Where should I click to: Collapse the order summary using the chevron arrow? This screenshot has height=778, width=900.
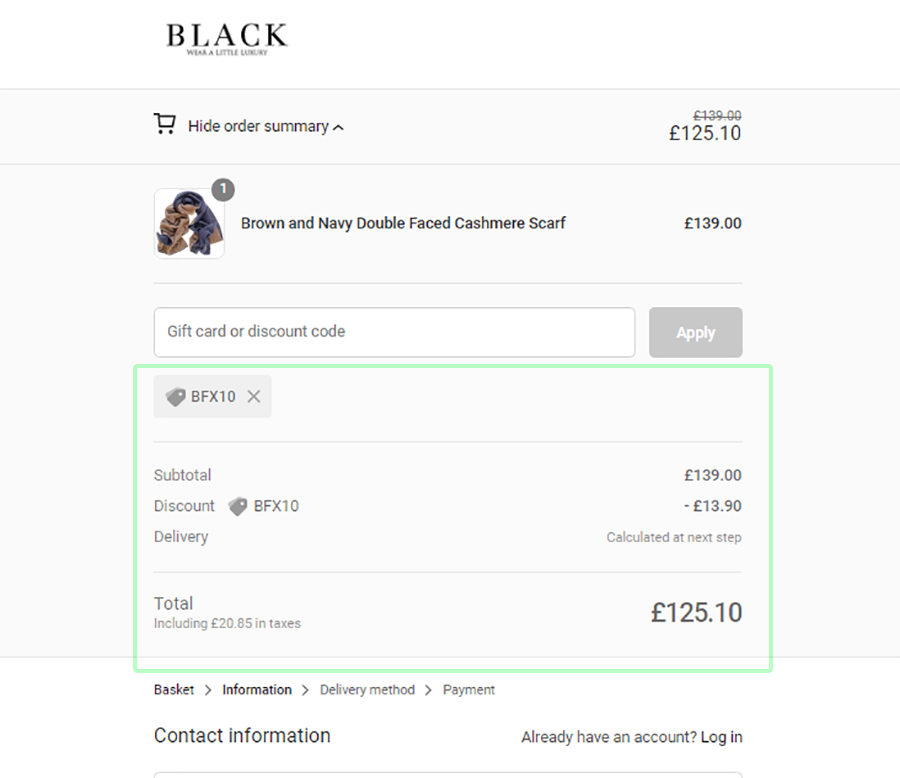338,128
